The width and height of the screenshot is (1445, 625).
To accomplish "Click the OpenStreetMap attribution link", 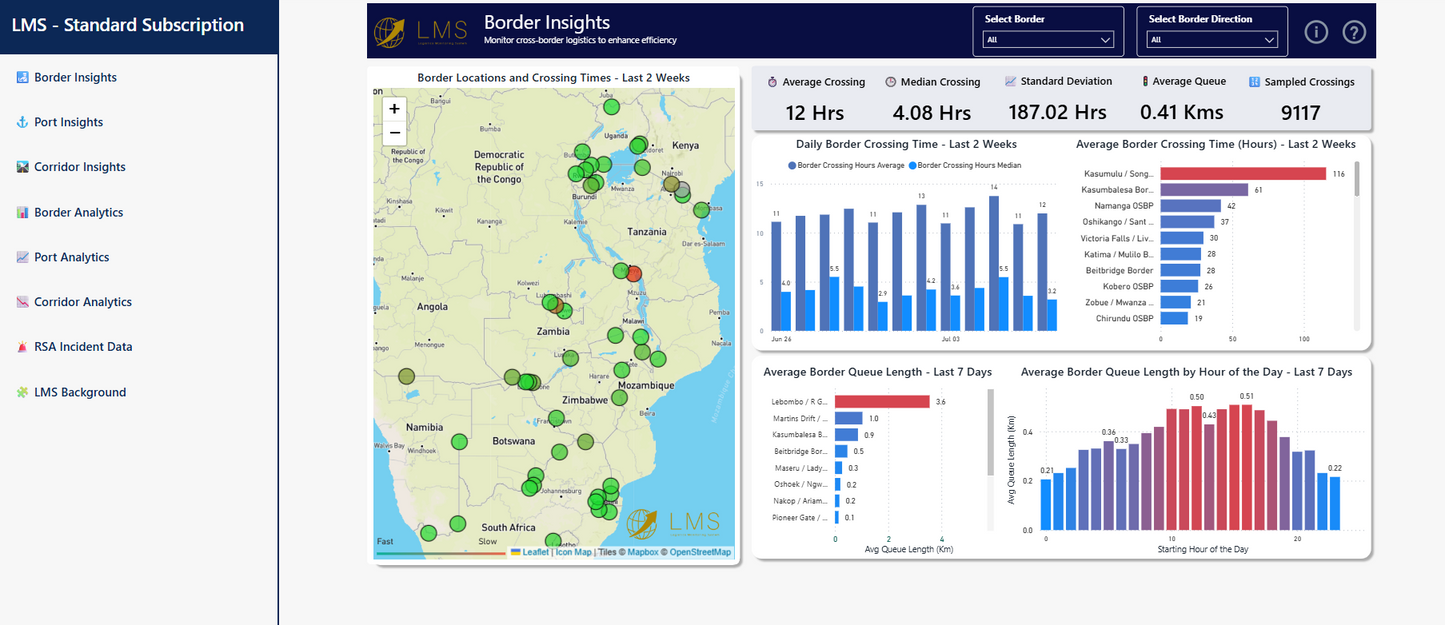I will [x=700, y=552].
